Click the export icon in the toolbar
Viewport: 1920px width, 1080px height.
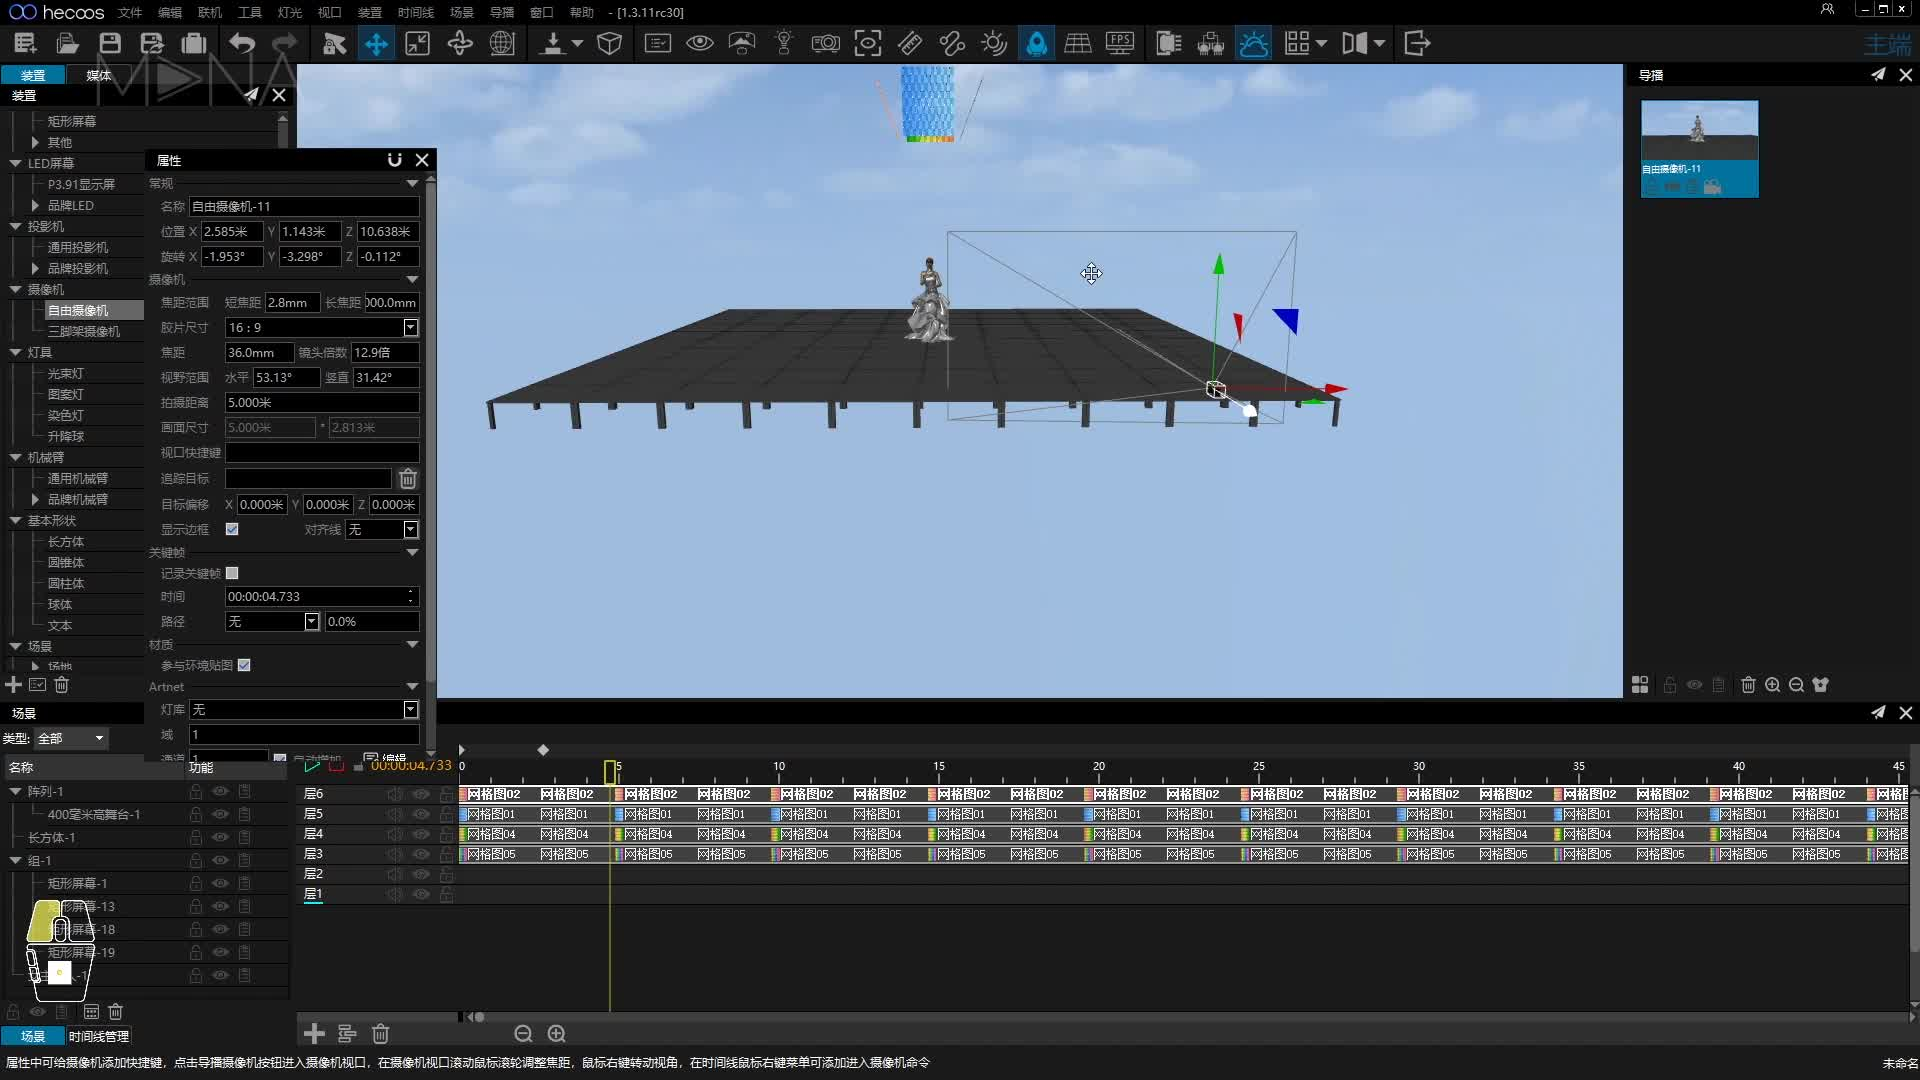(1417, 43)
